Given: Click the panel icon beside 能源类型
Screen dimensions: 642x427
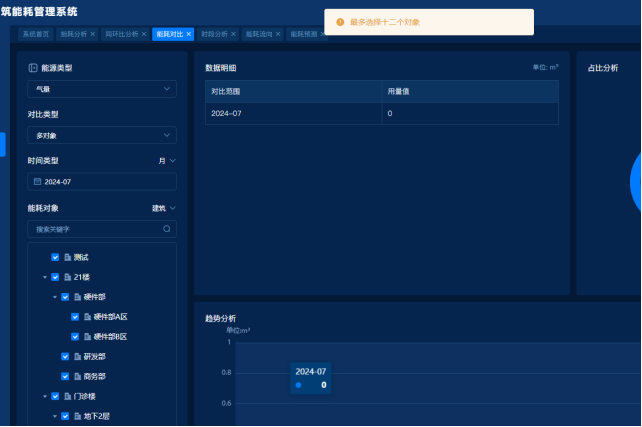Looking at the screenshot, I should click(x=33, y=68).
